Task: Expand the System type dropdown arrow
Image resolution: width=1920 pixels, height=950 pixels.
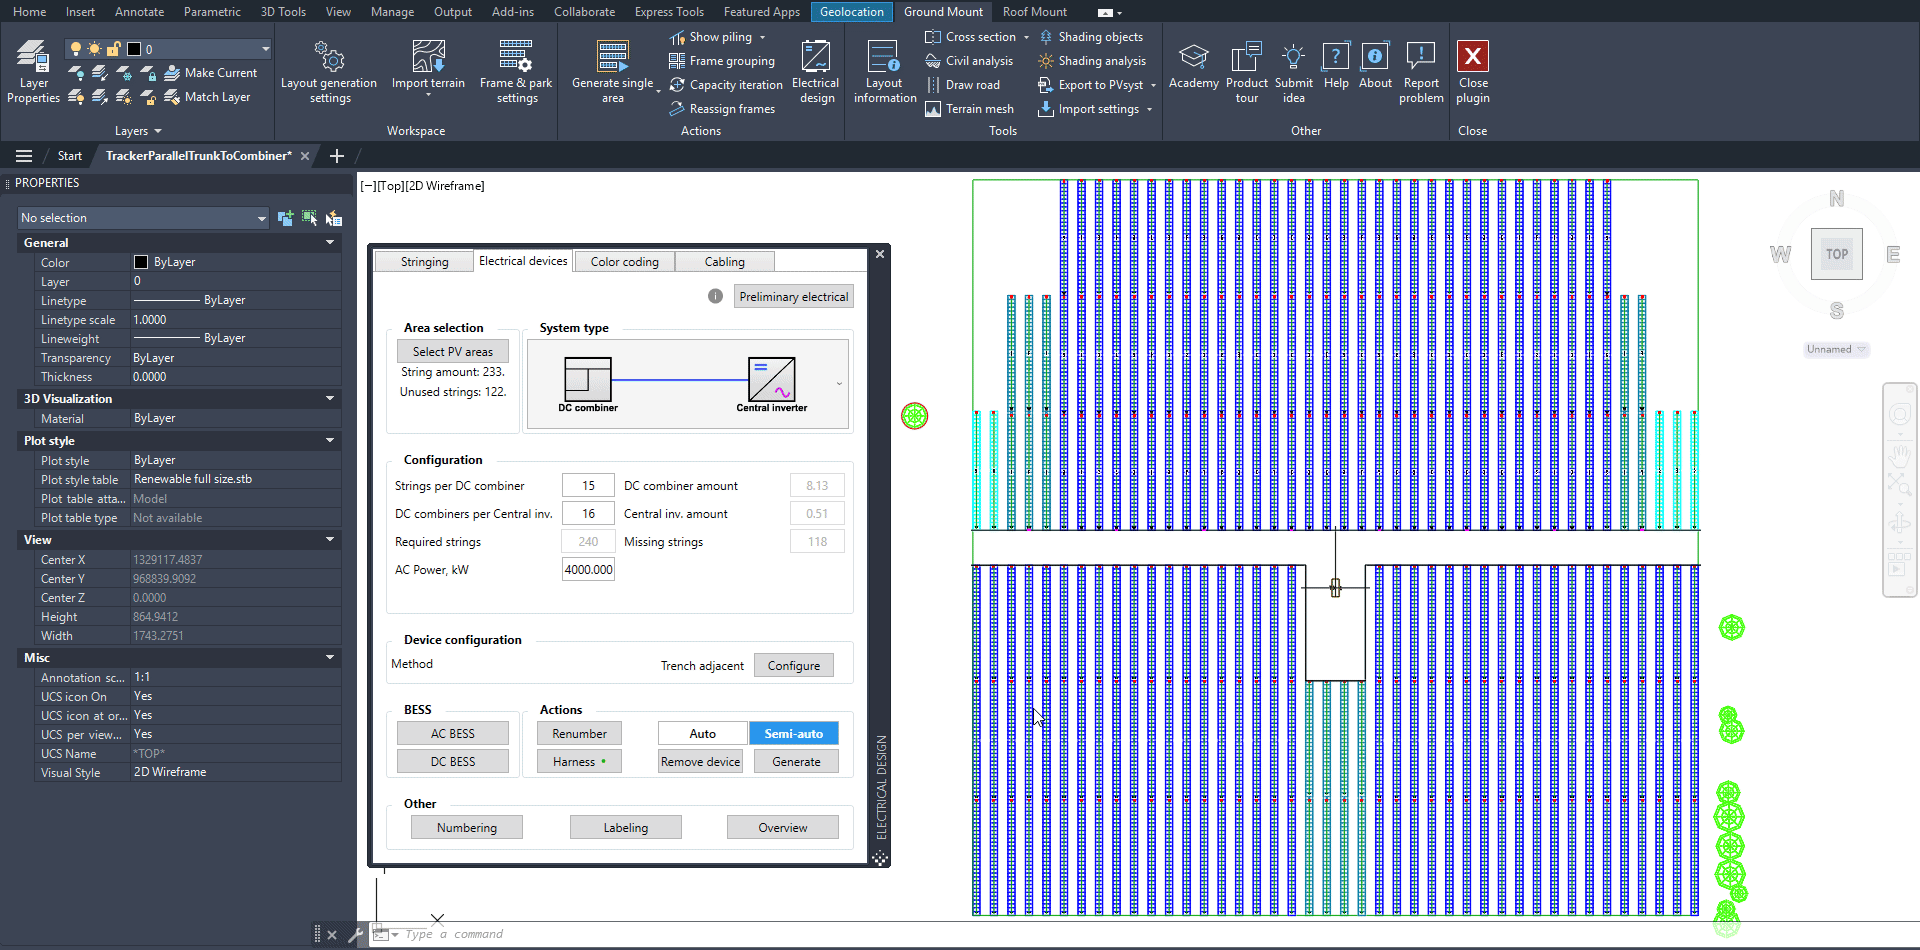Action: 839,384
